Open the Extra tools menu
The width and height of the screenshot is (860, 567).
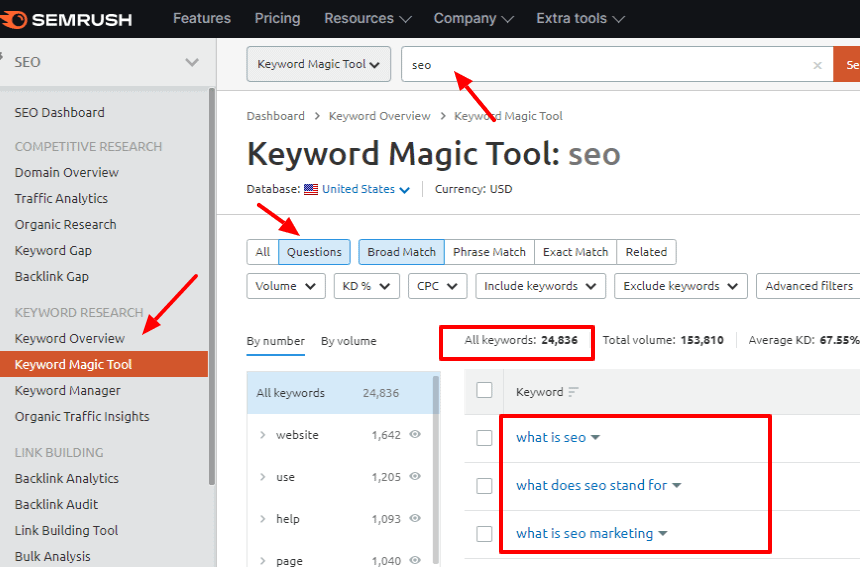coord(580,19)
